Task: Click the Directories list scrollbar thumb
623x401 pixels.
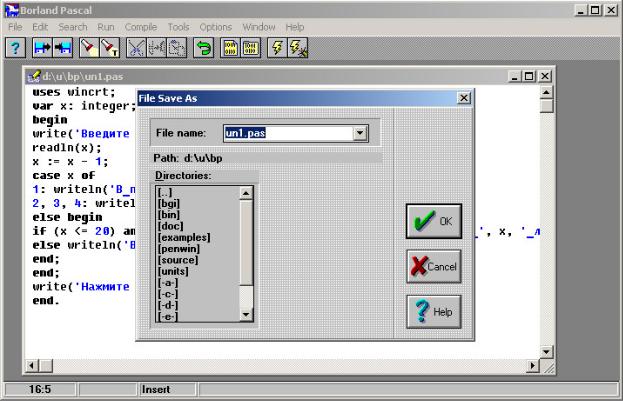Action: pos(246,242)
